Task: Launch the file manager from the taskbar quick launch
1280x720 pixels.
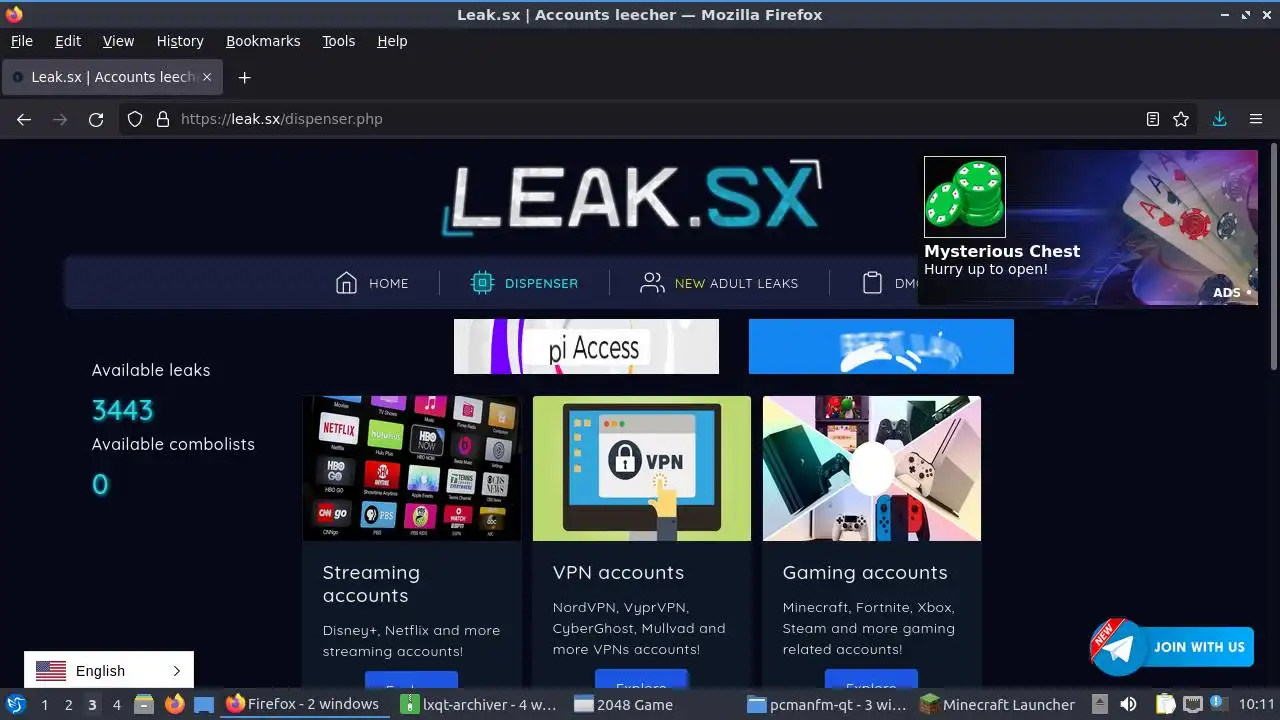Action: (x=143, y=704)
